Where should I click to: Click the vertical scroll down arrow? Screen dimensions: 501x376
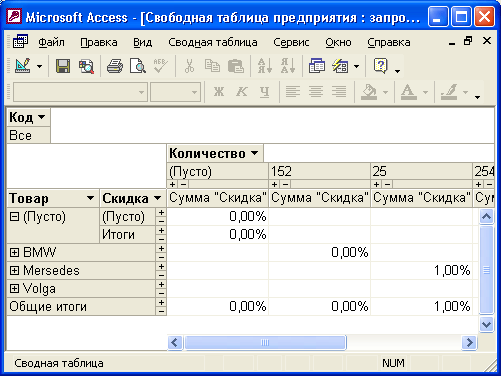(x=486, y=324)
